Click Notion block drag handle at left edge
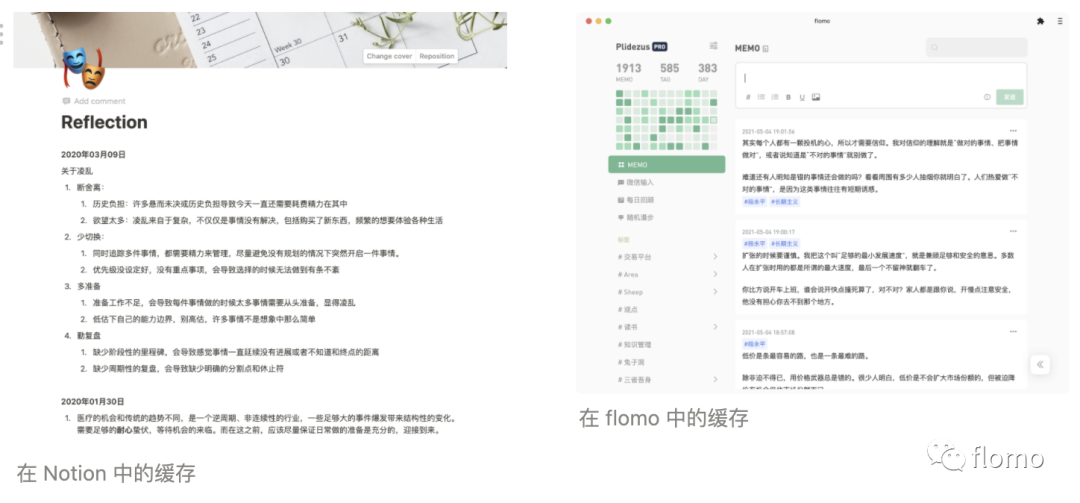This screenshot has width=1080, height=503. tap(2, 34)
